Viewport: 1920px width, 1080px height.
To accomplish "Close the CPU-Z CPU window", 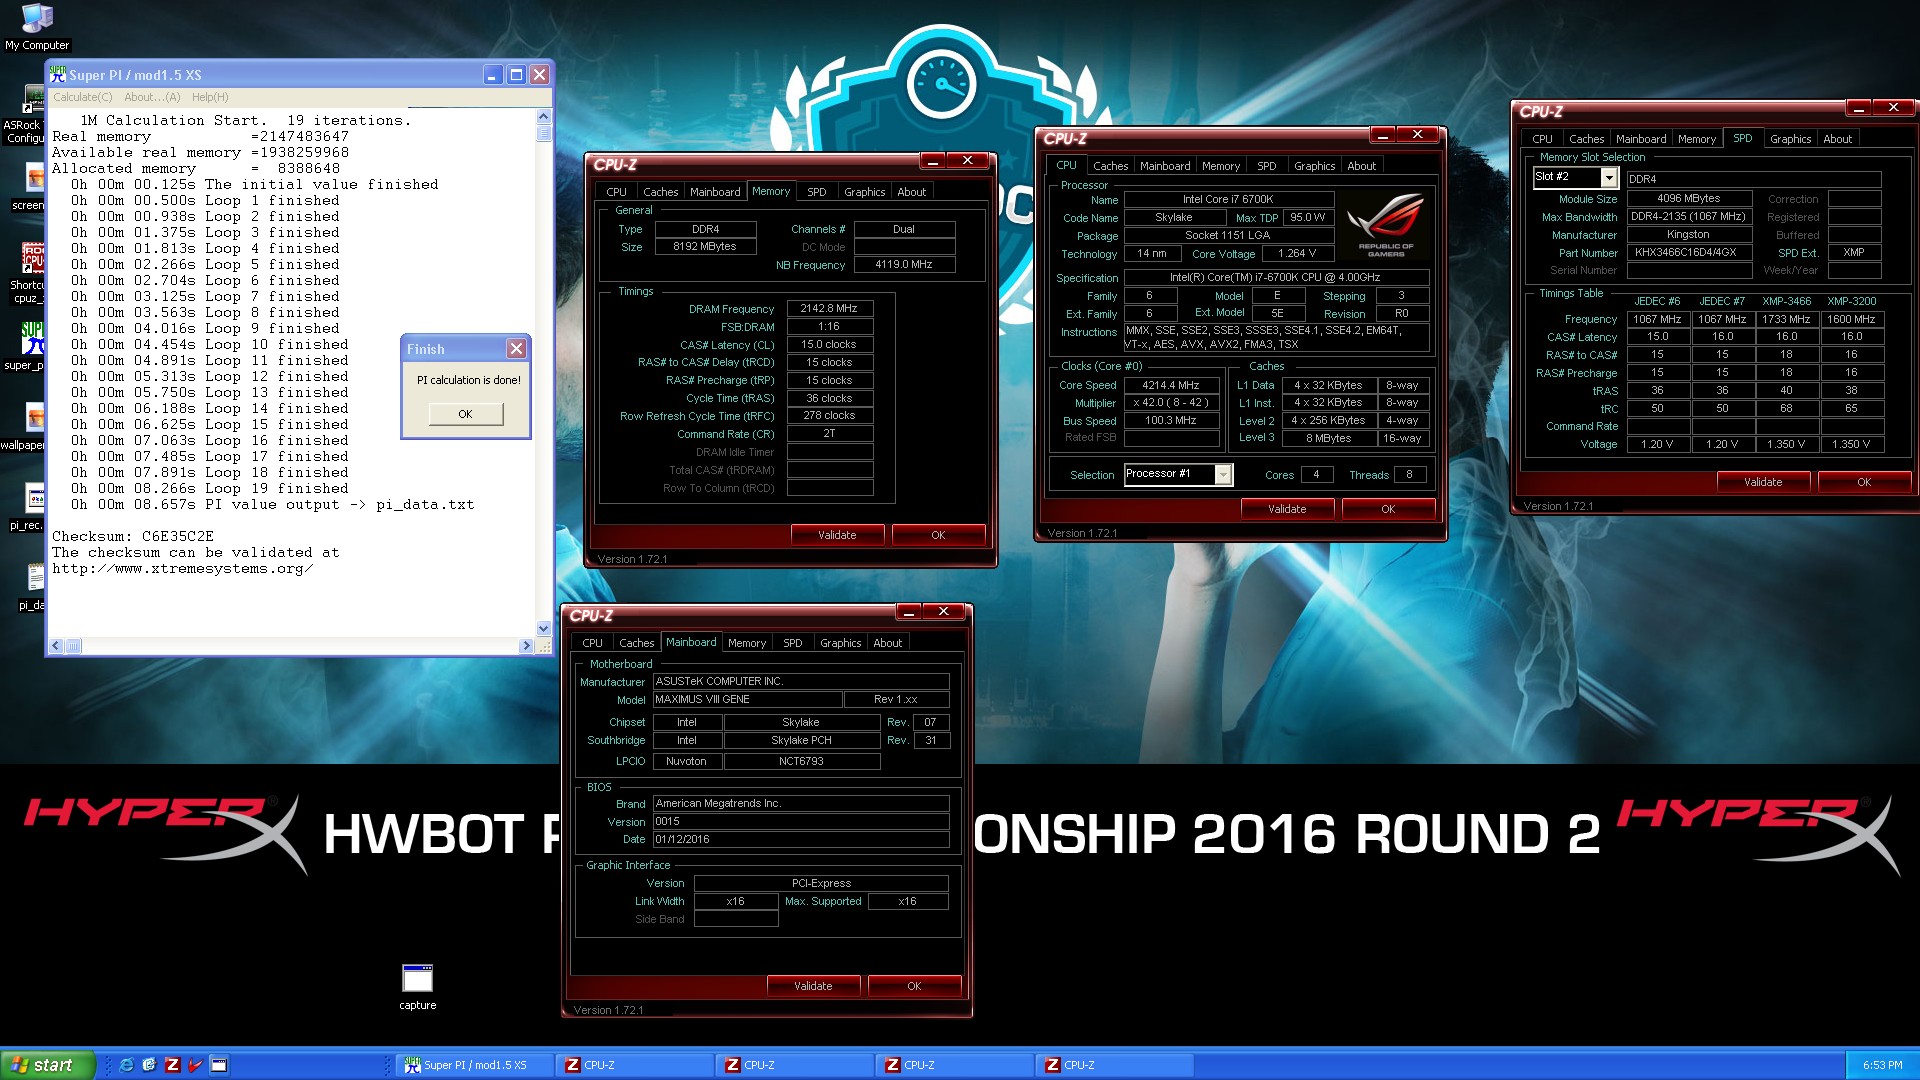I will coord(1417,135).
